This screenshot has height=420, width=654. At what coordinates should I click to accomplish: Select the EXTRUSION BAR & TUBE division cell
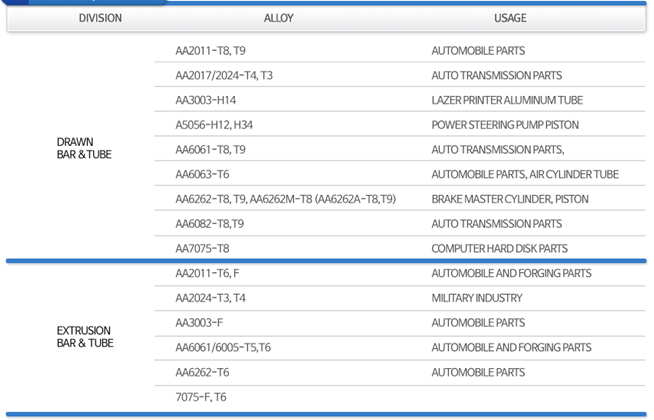tap(84, 337)
